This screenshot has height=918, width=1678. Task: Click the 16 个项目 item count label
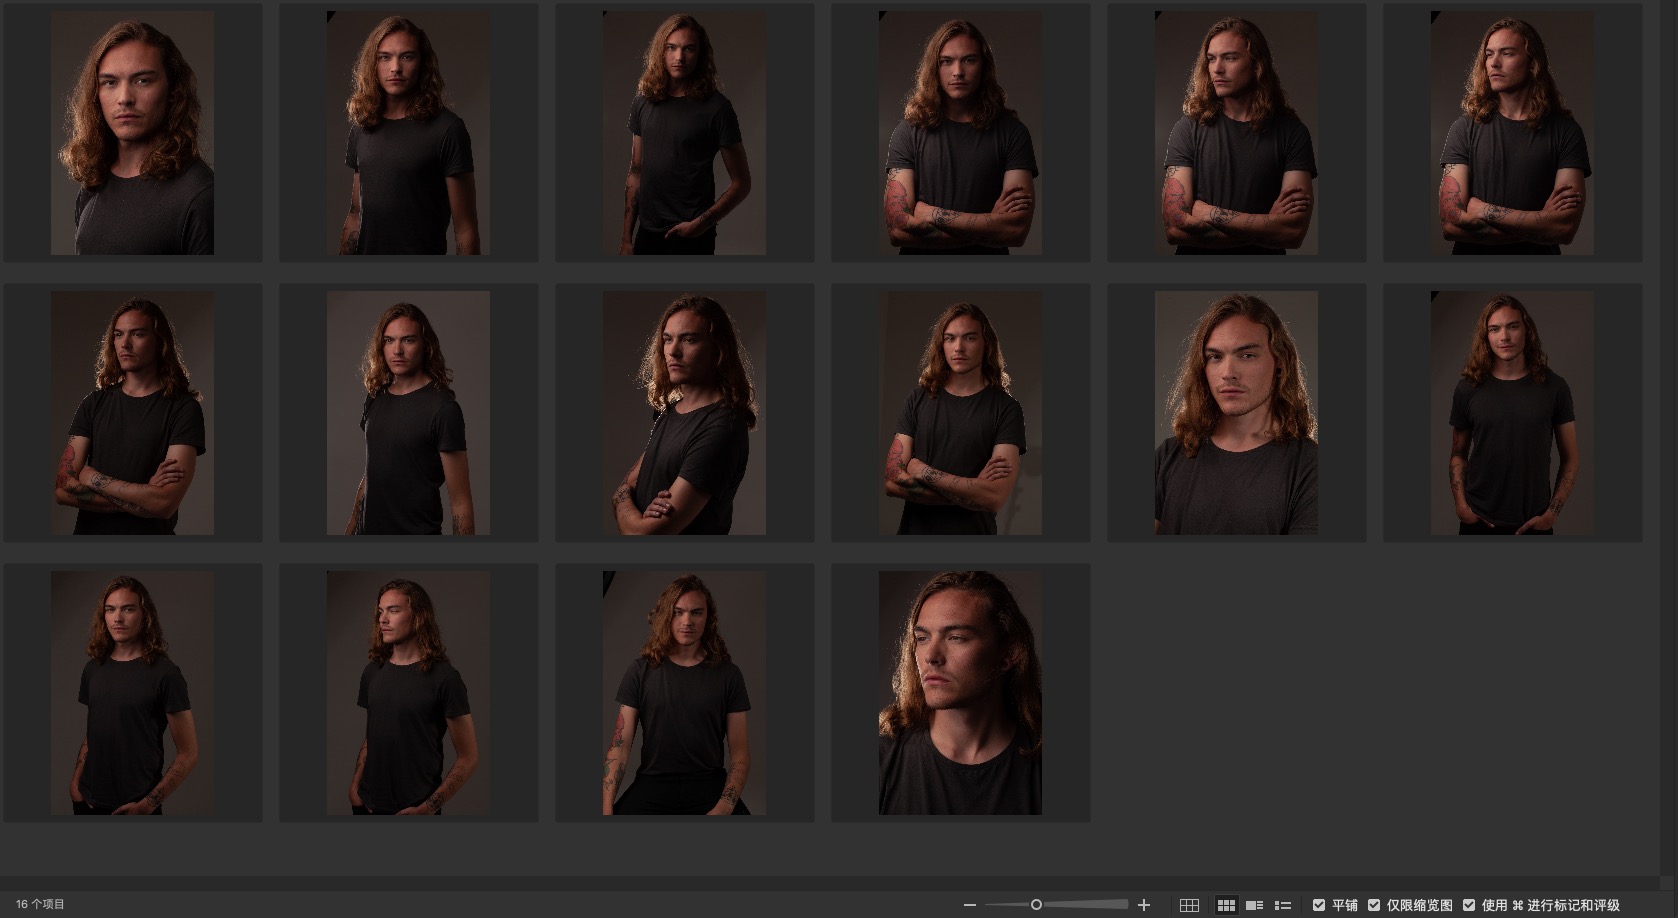40,904
